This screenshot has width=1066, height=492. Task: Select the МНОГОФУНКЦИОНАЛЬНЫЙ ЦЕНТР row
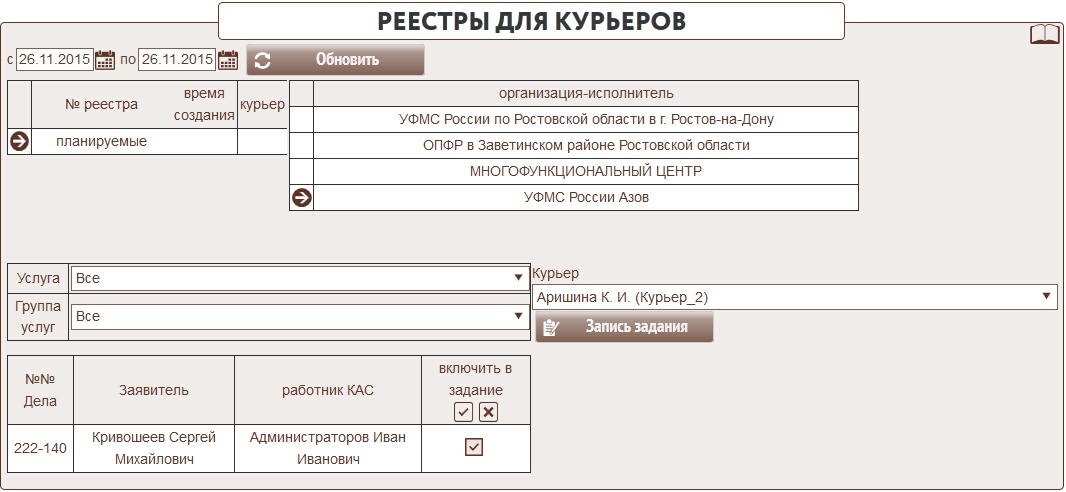[x=585, y=172]
